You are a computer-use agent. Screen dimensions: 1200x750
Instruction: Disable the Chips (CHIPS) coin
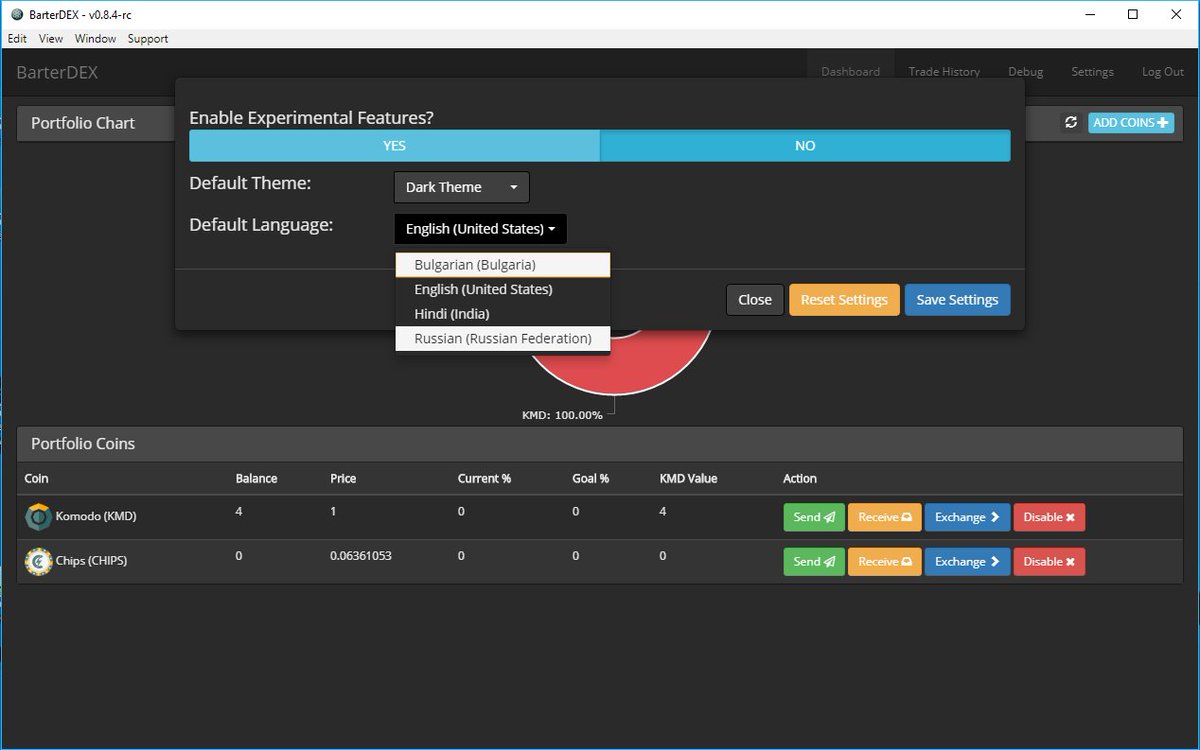point(1049,561)
